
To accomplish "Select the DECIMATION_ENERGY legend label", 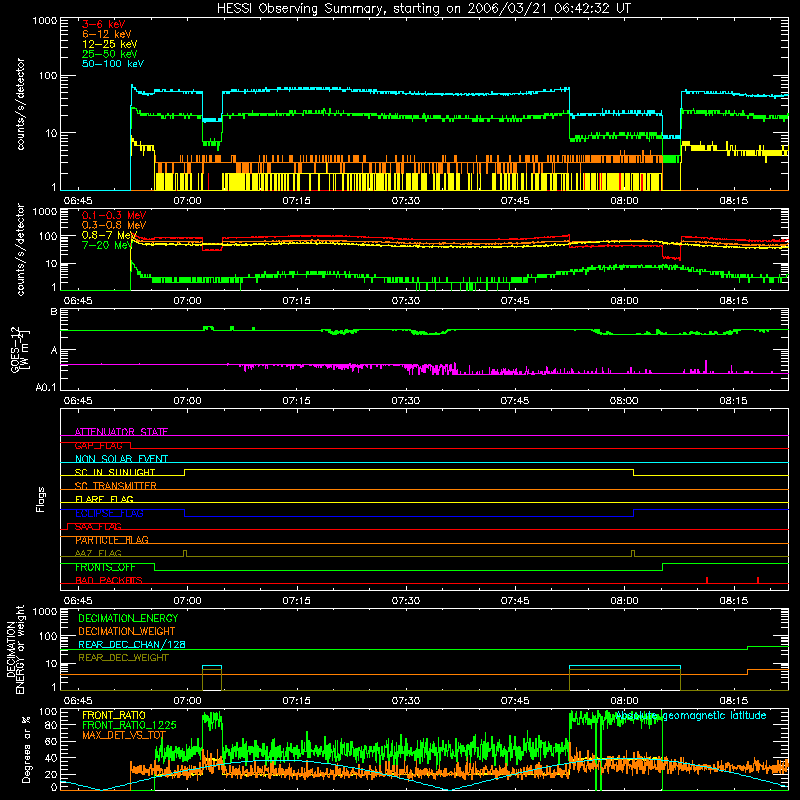I will pyautogui.click(x=128, y=618).
